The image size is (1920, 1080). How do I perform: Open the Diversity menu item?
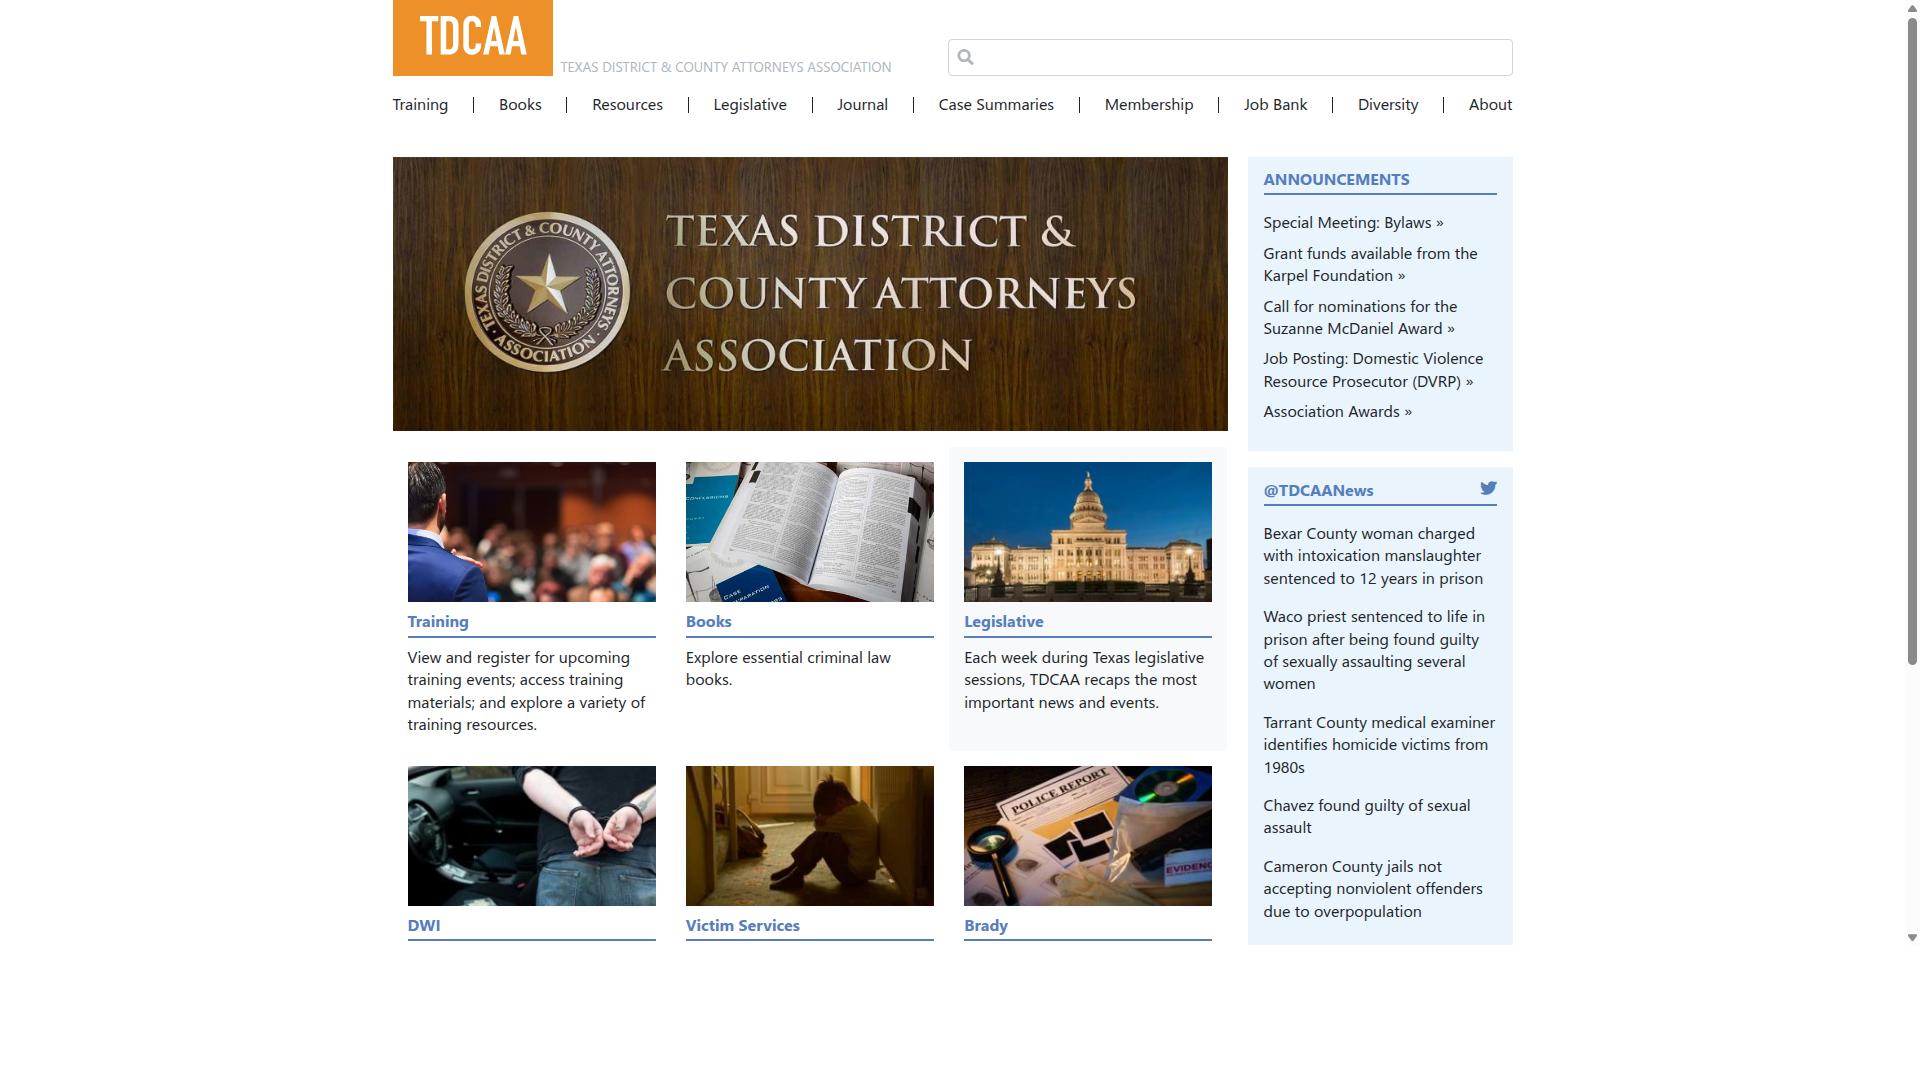[x=1388, y=105]
